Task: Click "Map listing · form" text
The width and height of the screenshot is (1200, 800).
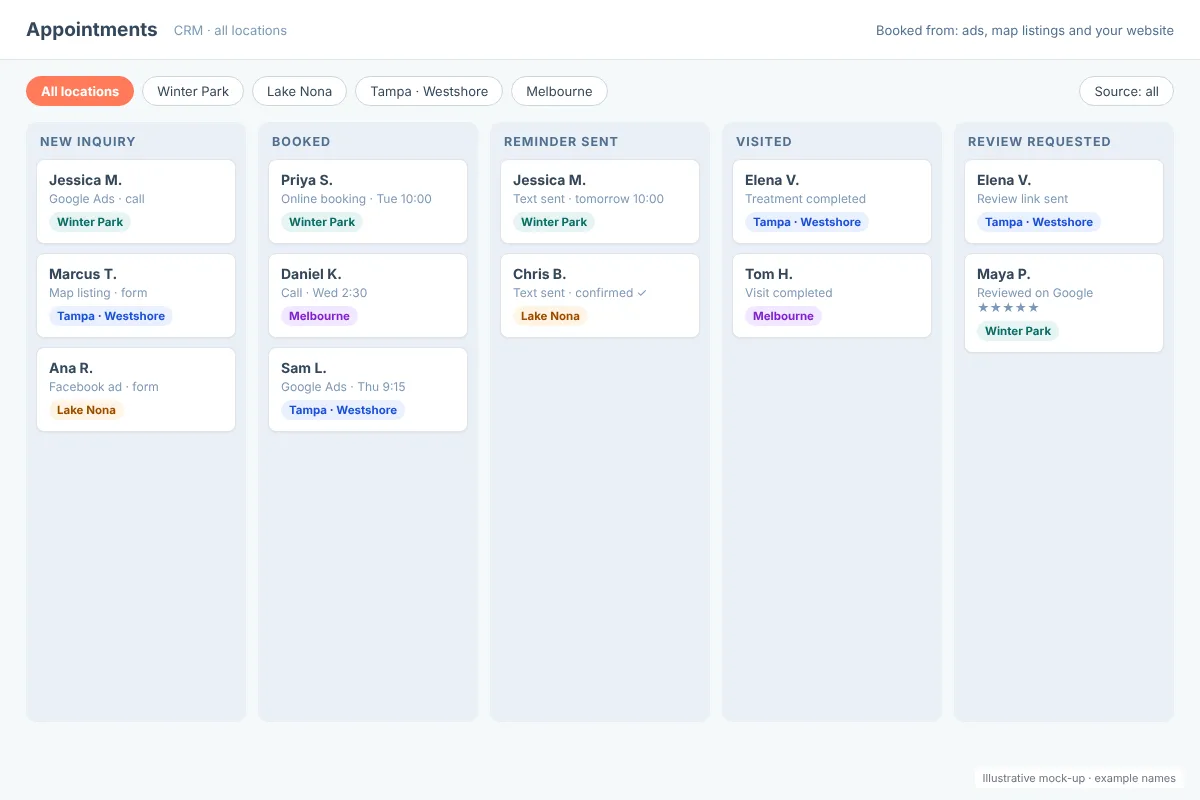Action: pos(98,293)
